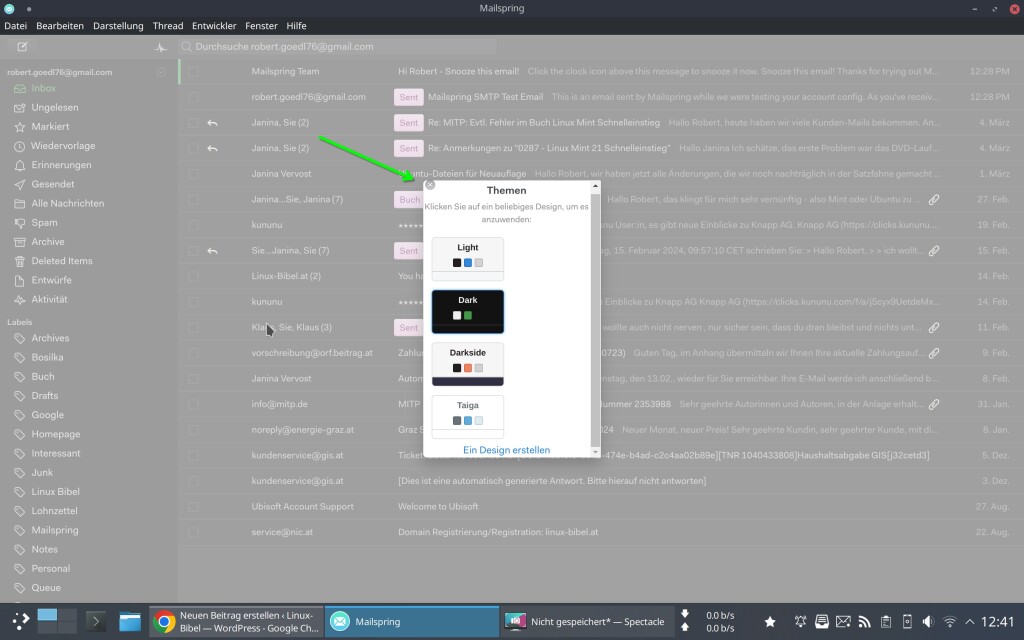Apply the Darkside theme

(468, 364)
